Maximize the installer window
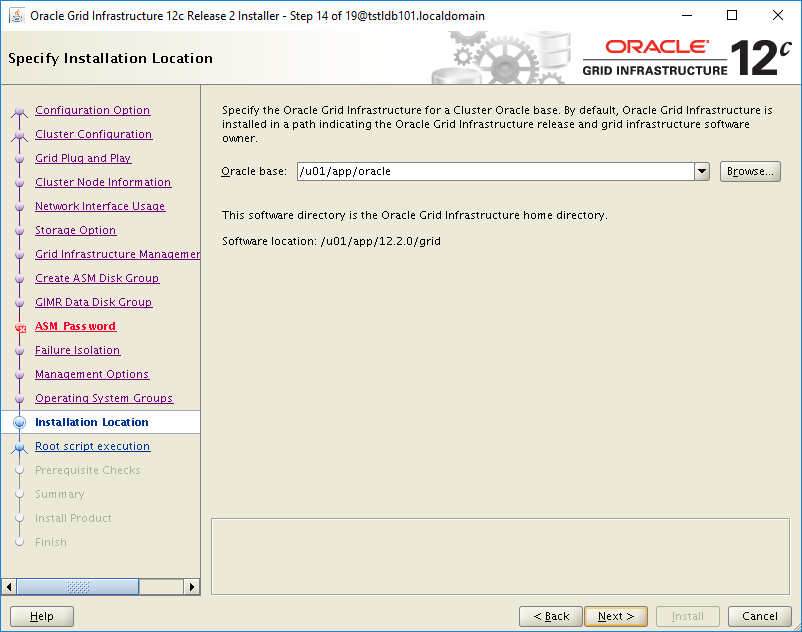Viewport: 802px width, 632px height. (732, 15)
